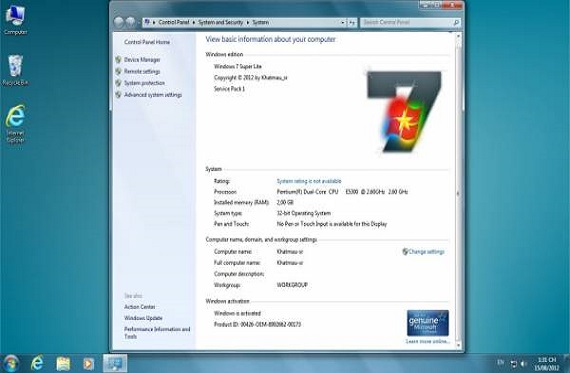
Task: Open Windows Media Player from taskbar
Action: point(88,363)
